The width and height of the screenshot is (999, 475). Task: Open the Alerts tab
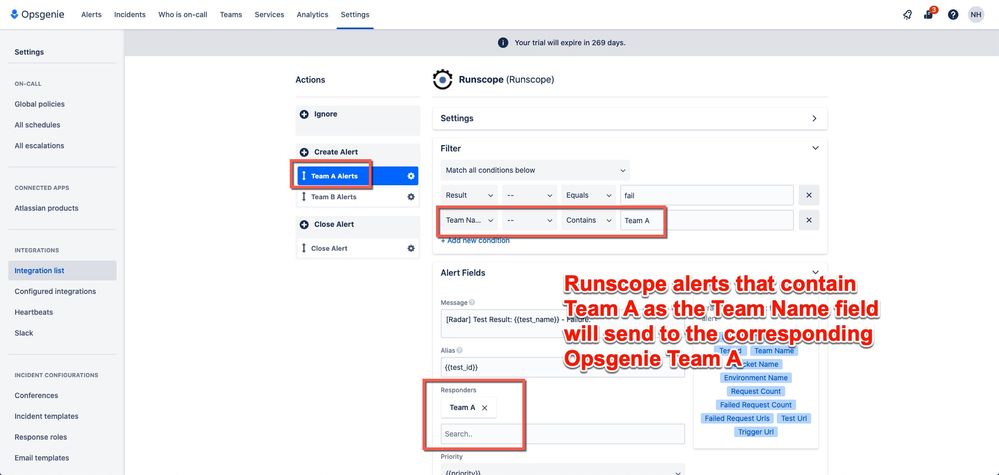click(x=91, y=15)
